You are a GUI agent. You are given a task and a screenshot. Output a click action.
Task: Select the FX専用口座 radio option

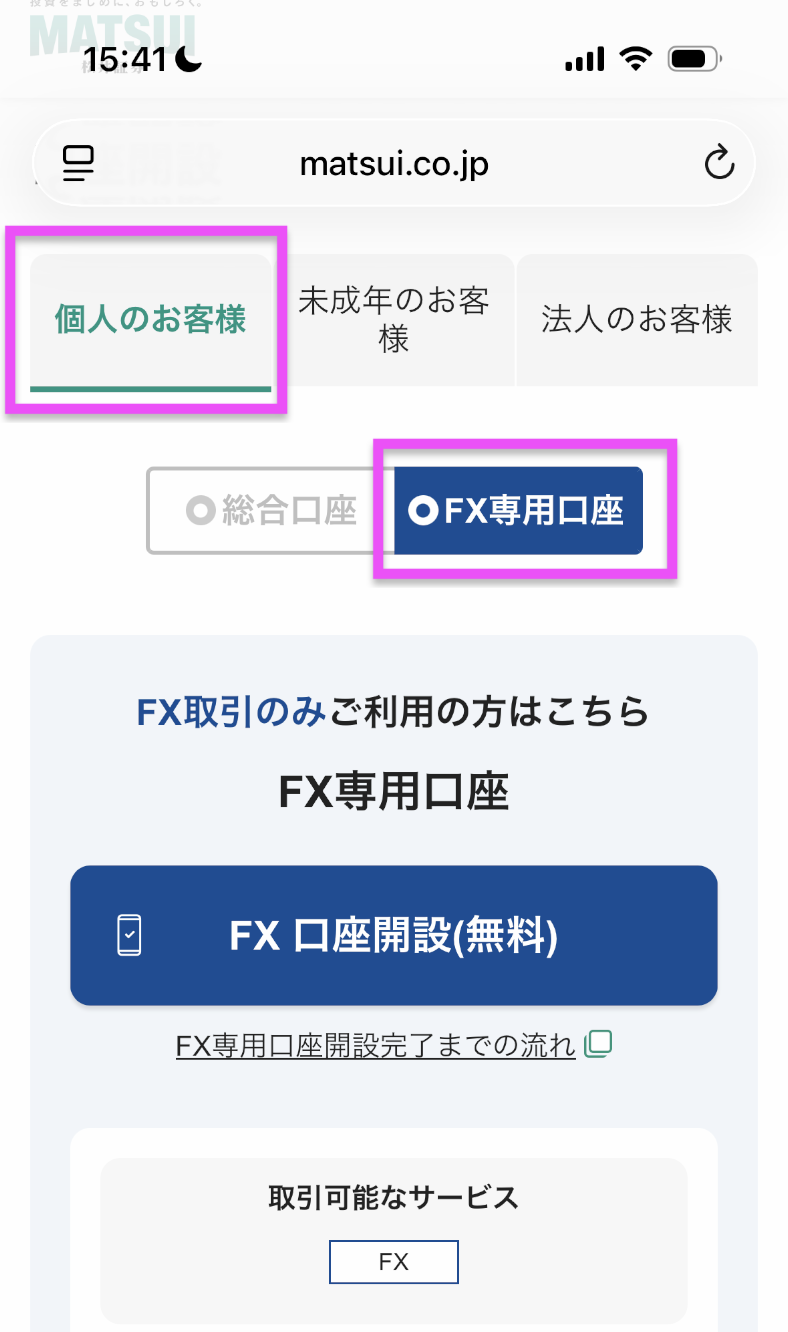(518, 511)
